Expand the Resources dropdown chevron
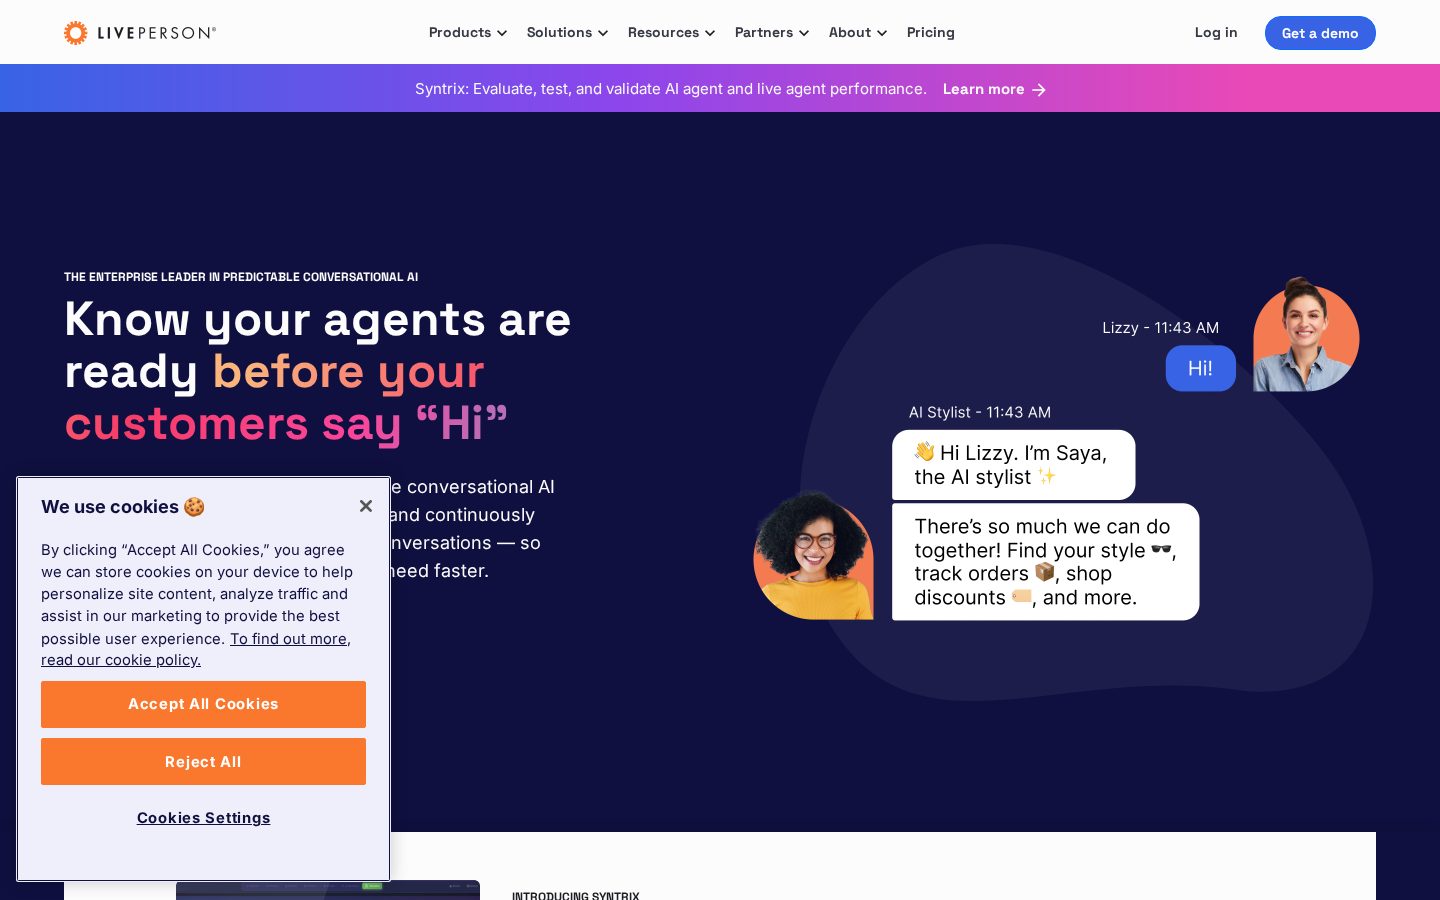The width and height of the screenshot is (1440, 900). (x=710, y=33)
